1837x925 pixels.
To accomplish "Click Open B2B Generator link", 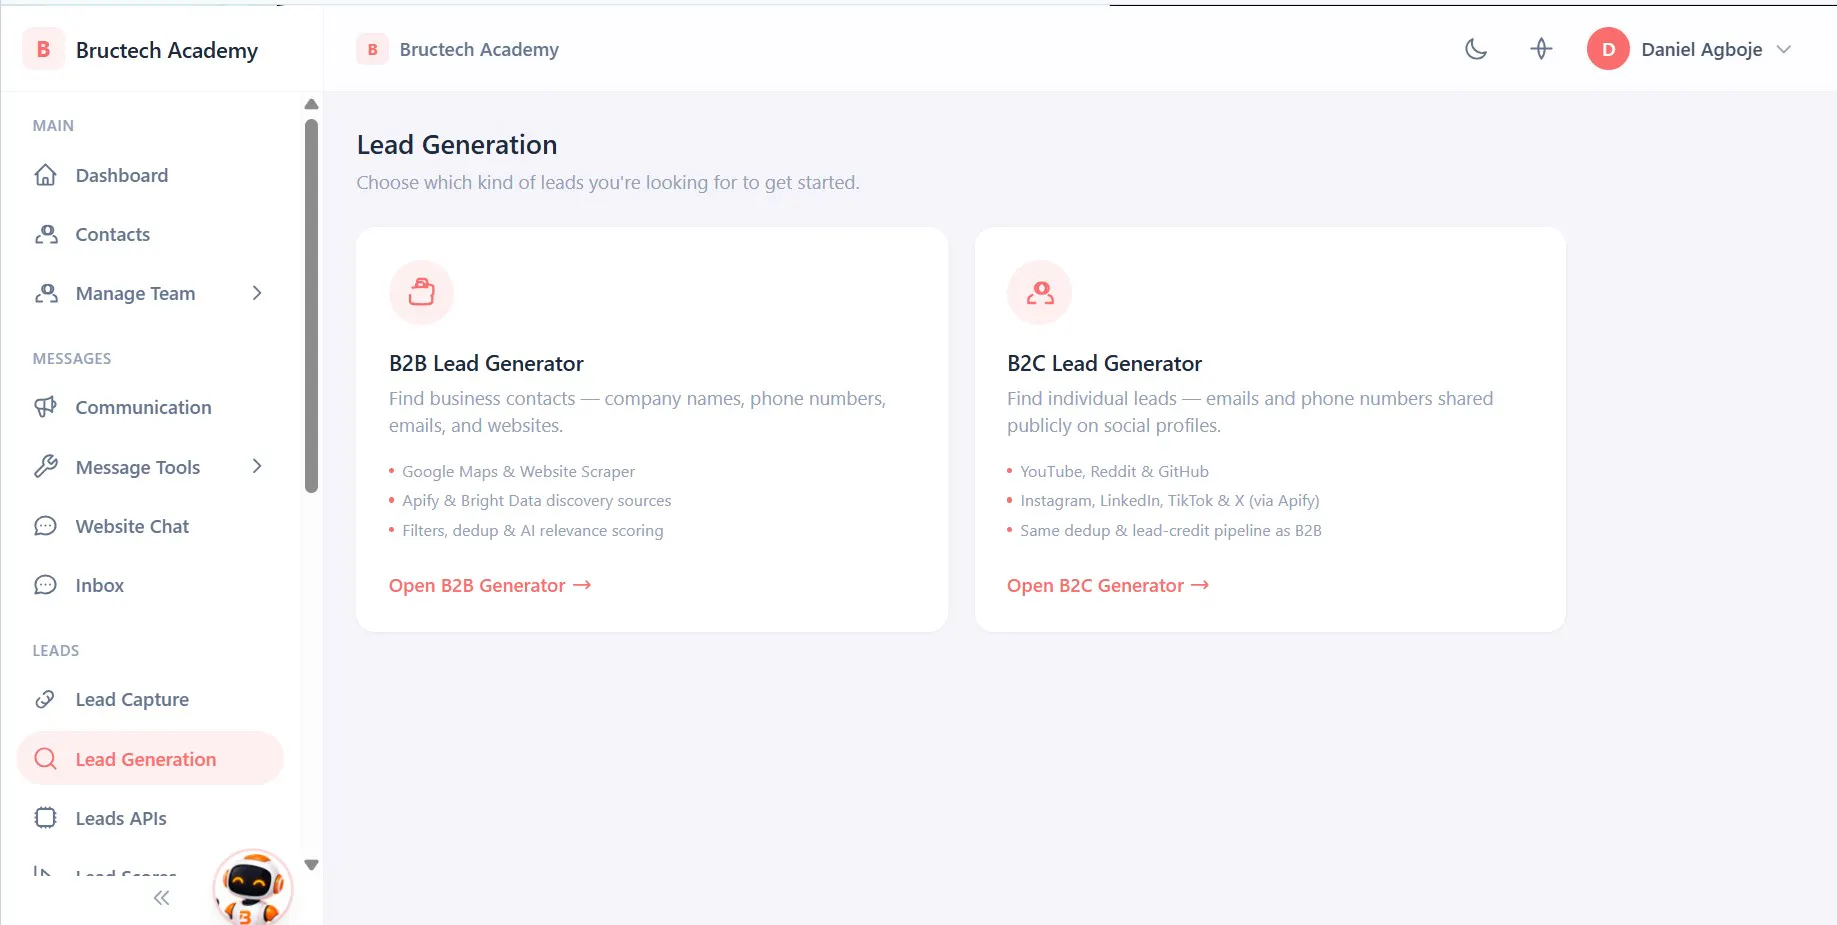I will tap(490, 585).
